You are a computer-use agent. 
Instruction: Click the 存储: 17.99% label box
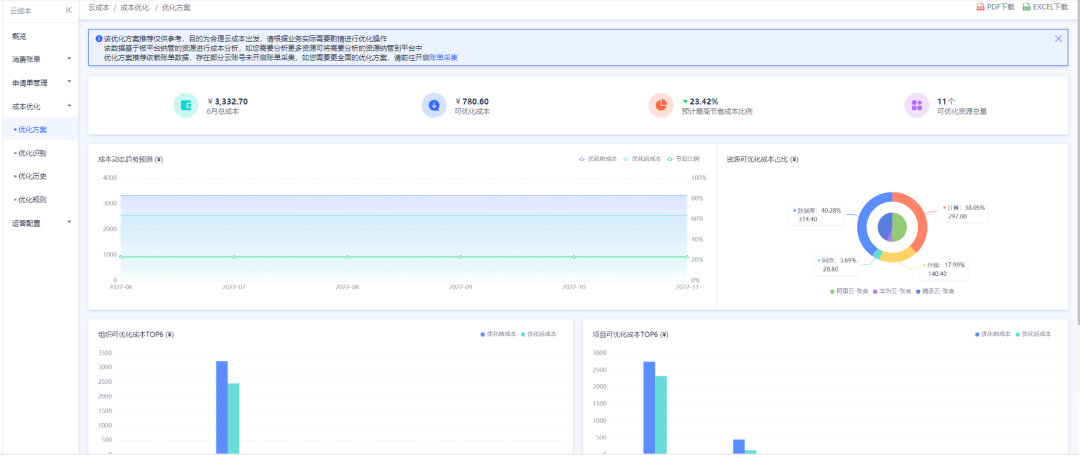click(944, 269)
